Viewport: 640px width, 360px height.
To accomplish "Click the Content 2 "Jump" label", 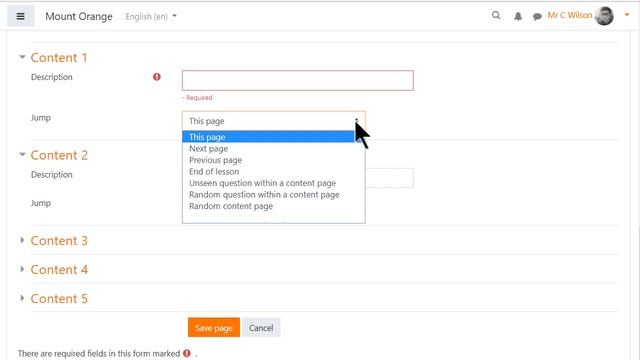I will [41, 203].
